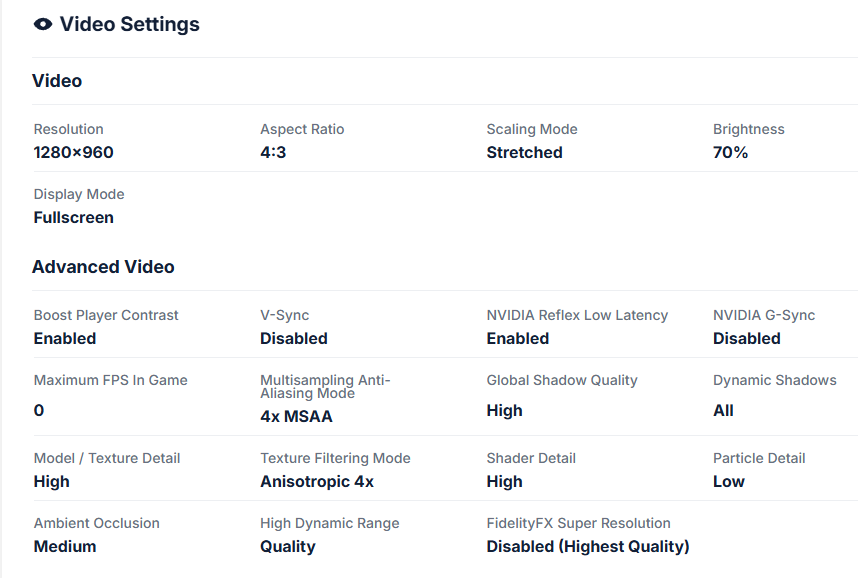Screen dimensions: 858x578
Task: Click the V-Sync Disabled value
Action: (x=293, y=339)
